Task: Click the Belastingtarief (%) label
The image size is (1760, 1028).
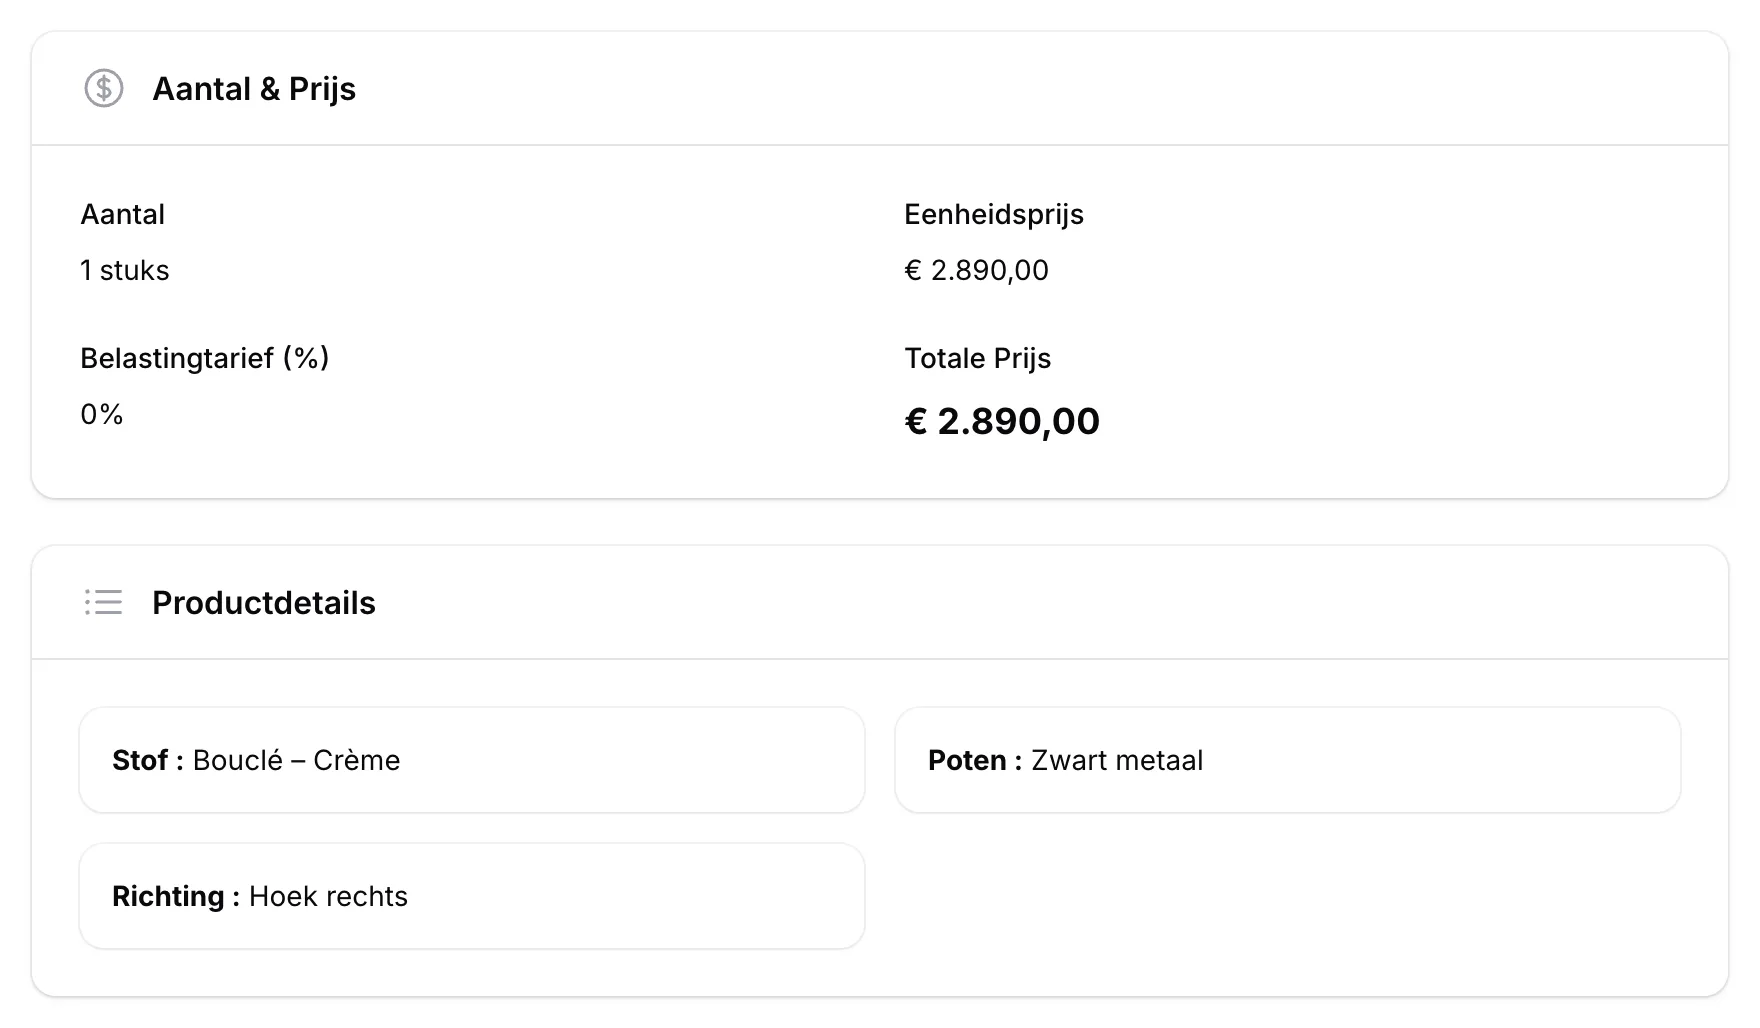Action: tap(205, 358)
